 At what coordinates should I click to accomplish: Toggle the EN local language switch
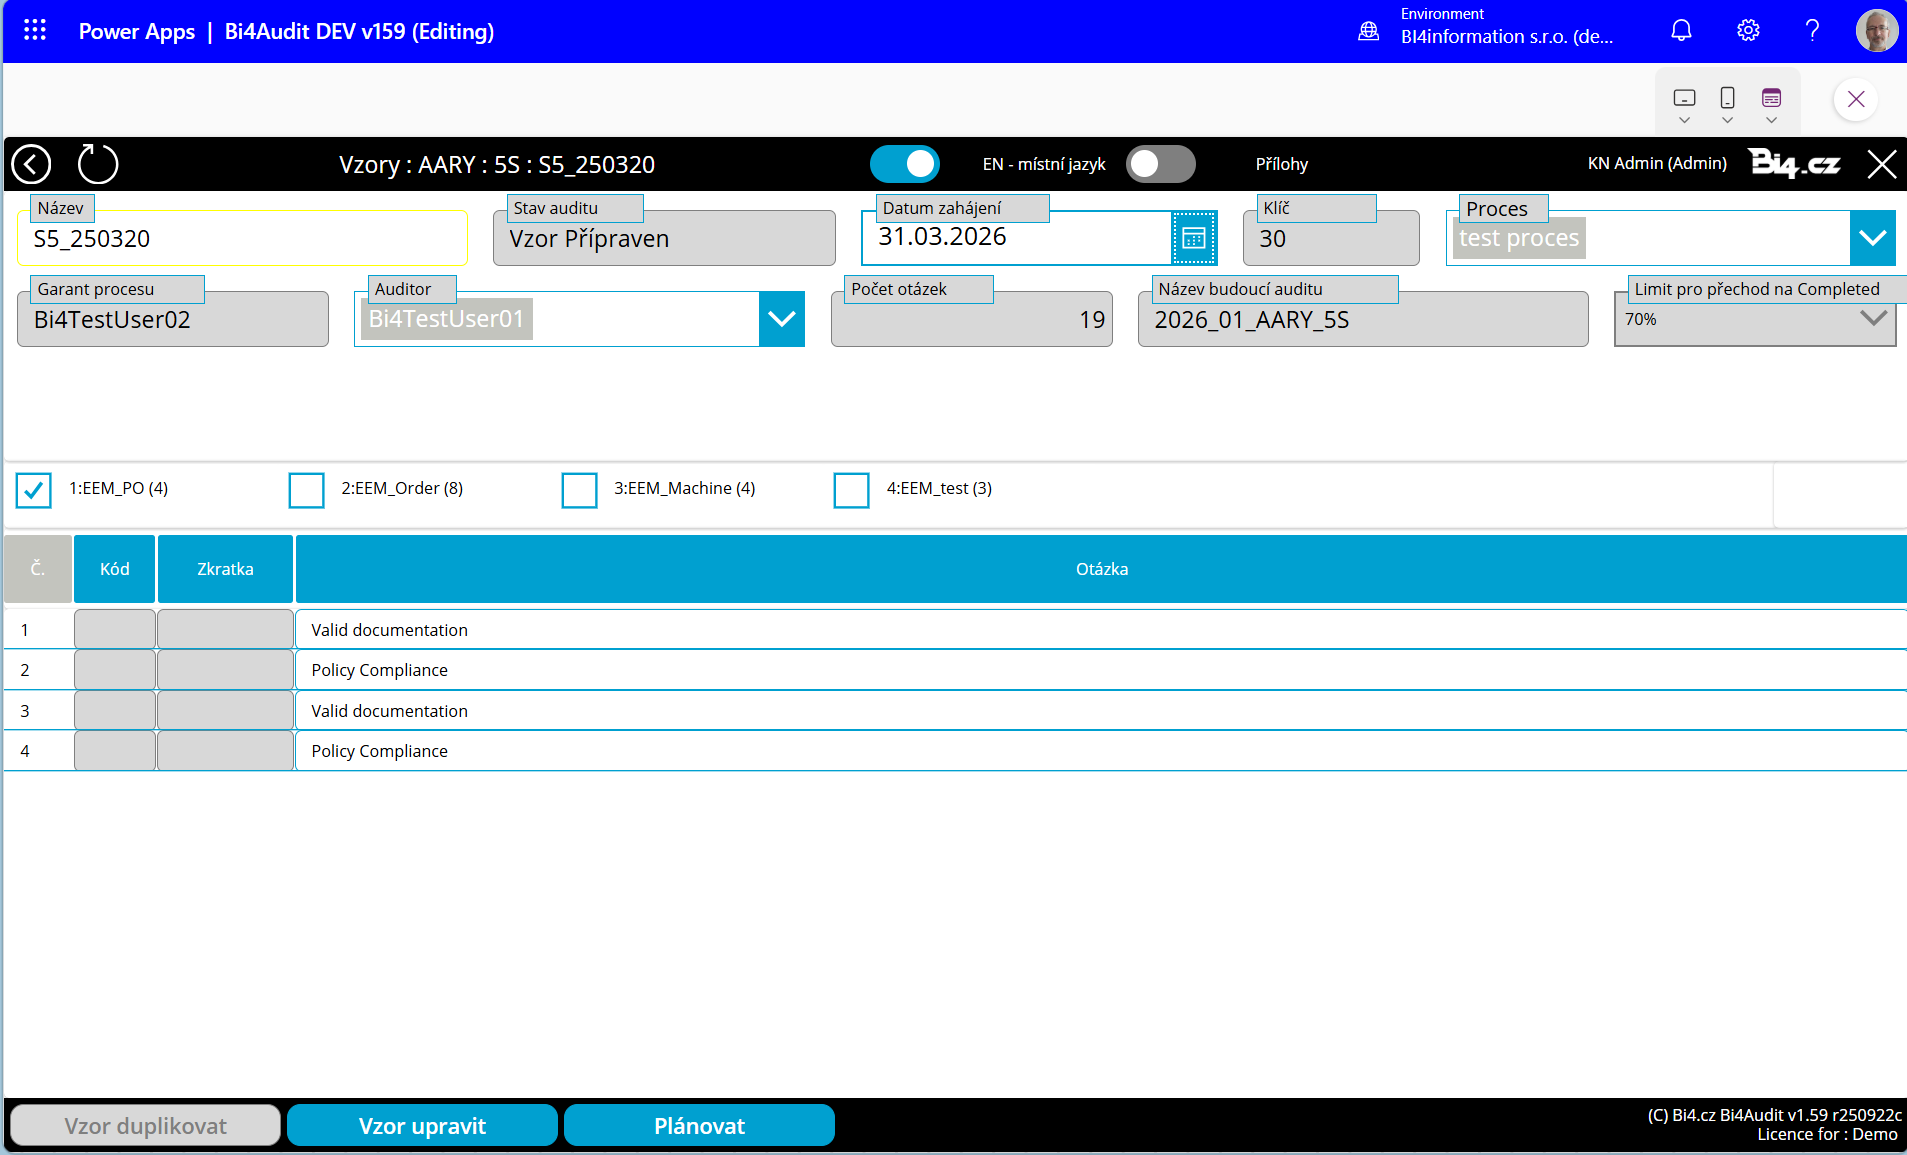pos(905,164)
